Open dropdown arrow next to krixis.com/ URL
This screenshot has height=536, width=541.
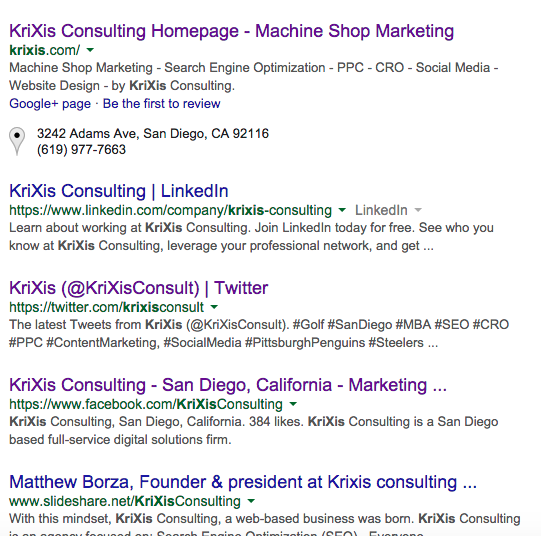click(x=90, y=50)
